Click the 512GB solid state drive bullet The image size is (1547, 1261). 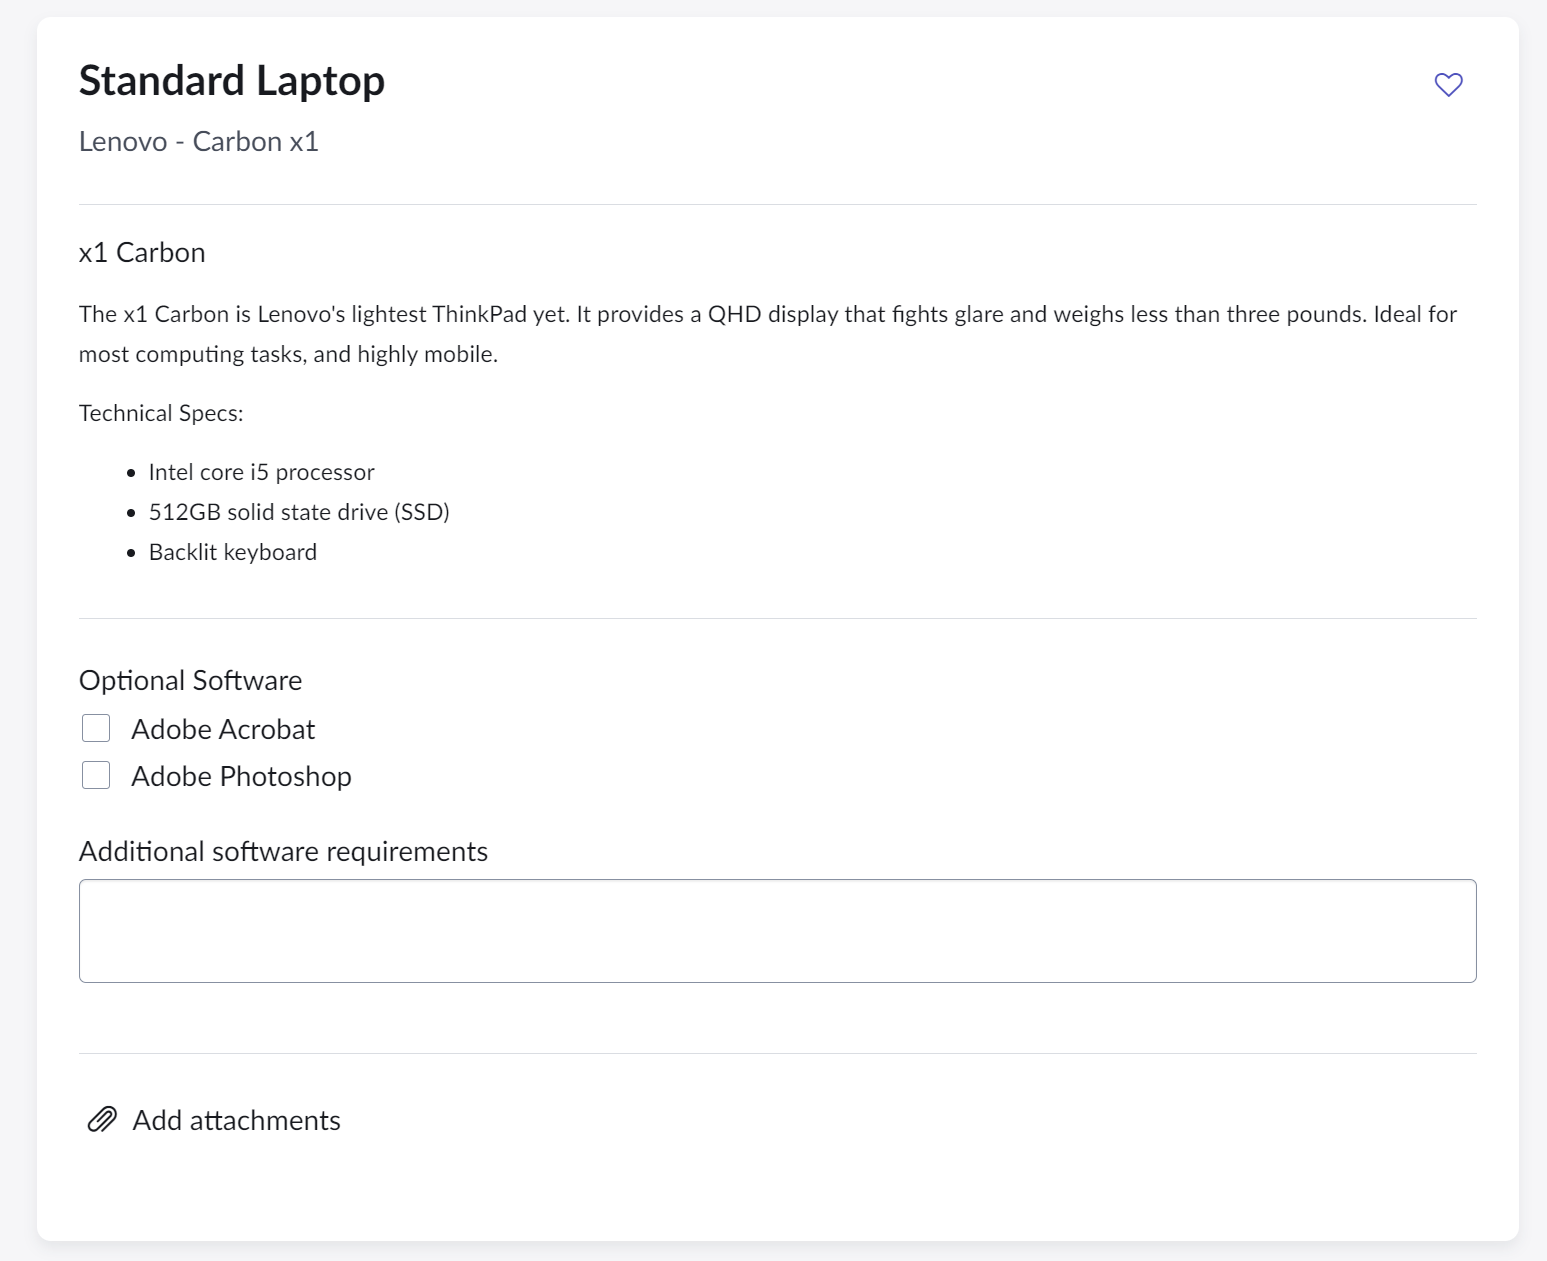(299, 512)
